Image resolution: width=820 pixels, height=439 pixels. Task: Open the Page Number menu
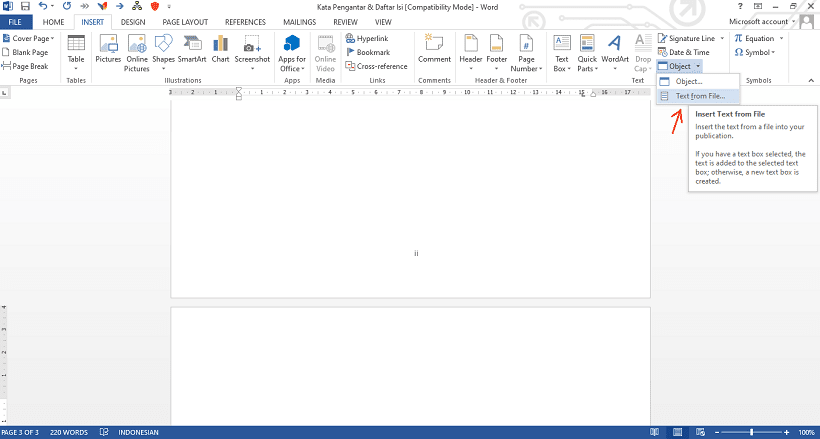point(526,53)
